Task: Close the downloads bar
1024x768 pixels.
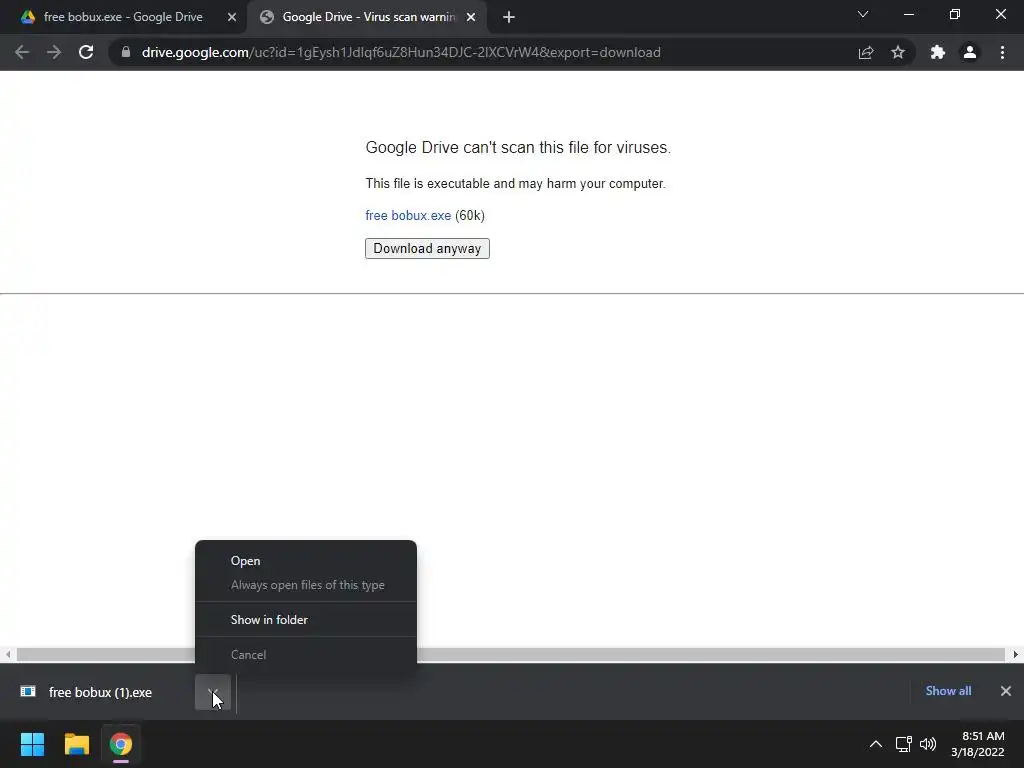Action: [x=1006, y=691]
